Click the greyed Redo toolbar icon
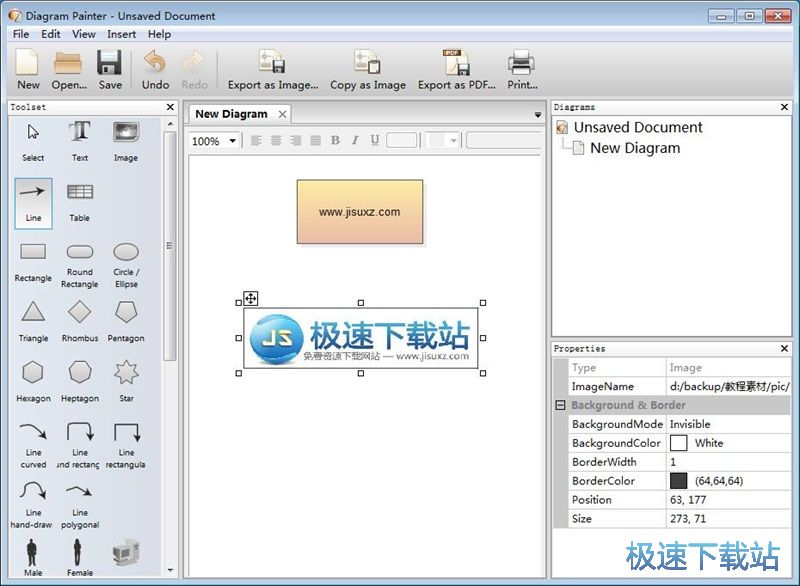800x586 pixels. (x=194, y=70)
